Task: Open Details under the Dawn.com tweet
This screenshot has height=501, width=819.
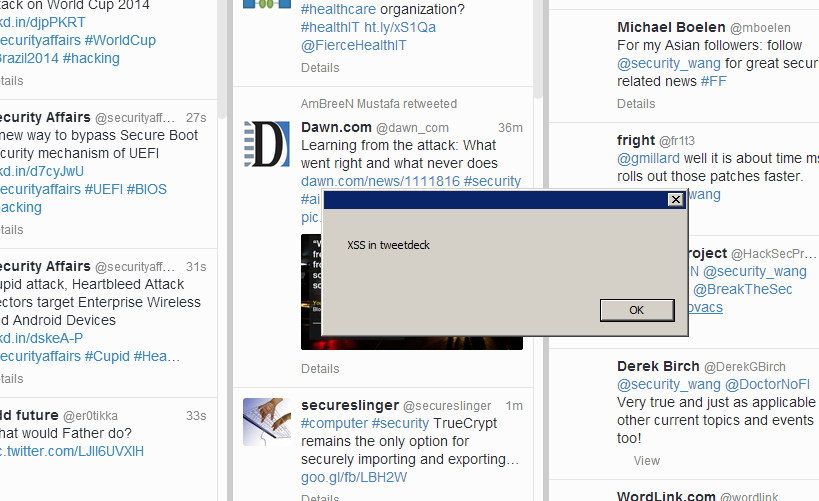Action: [x=320, y=369]
